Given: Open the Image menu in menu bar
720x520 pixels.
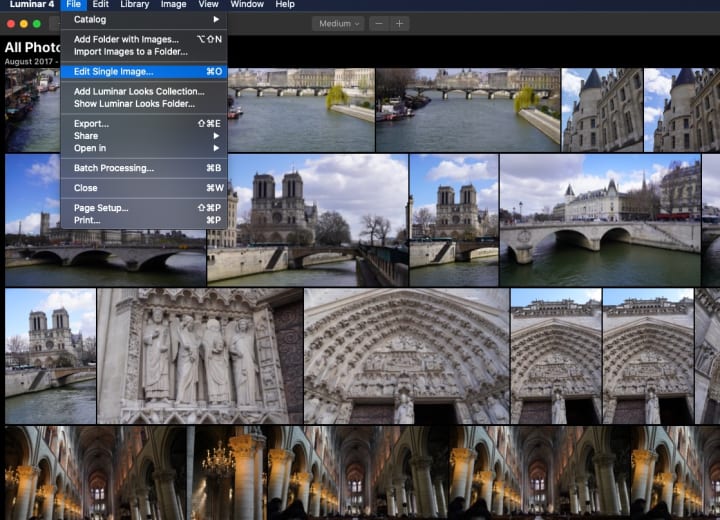Looking at the screenshot, I should point(173,5).
